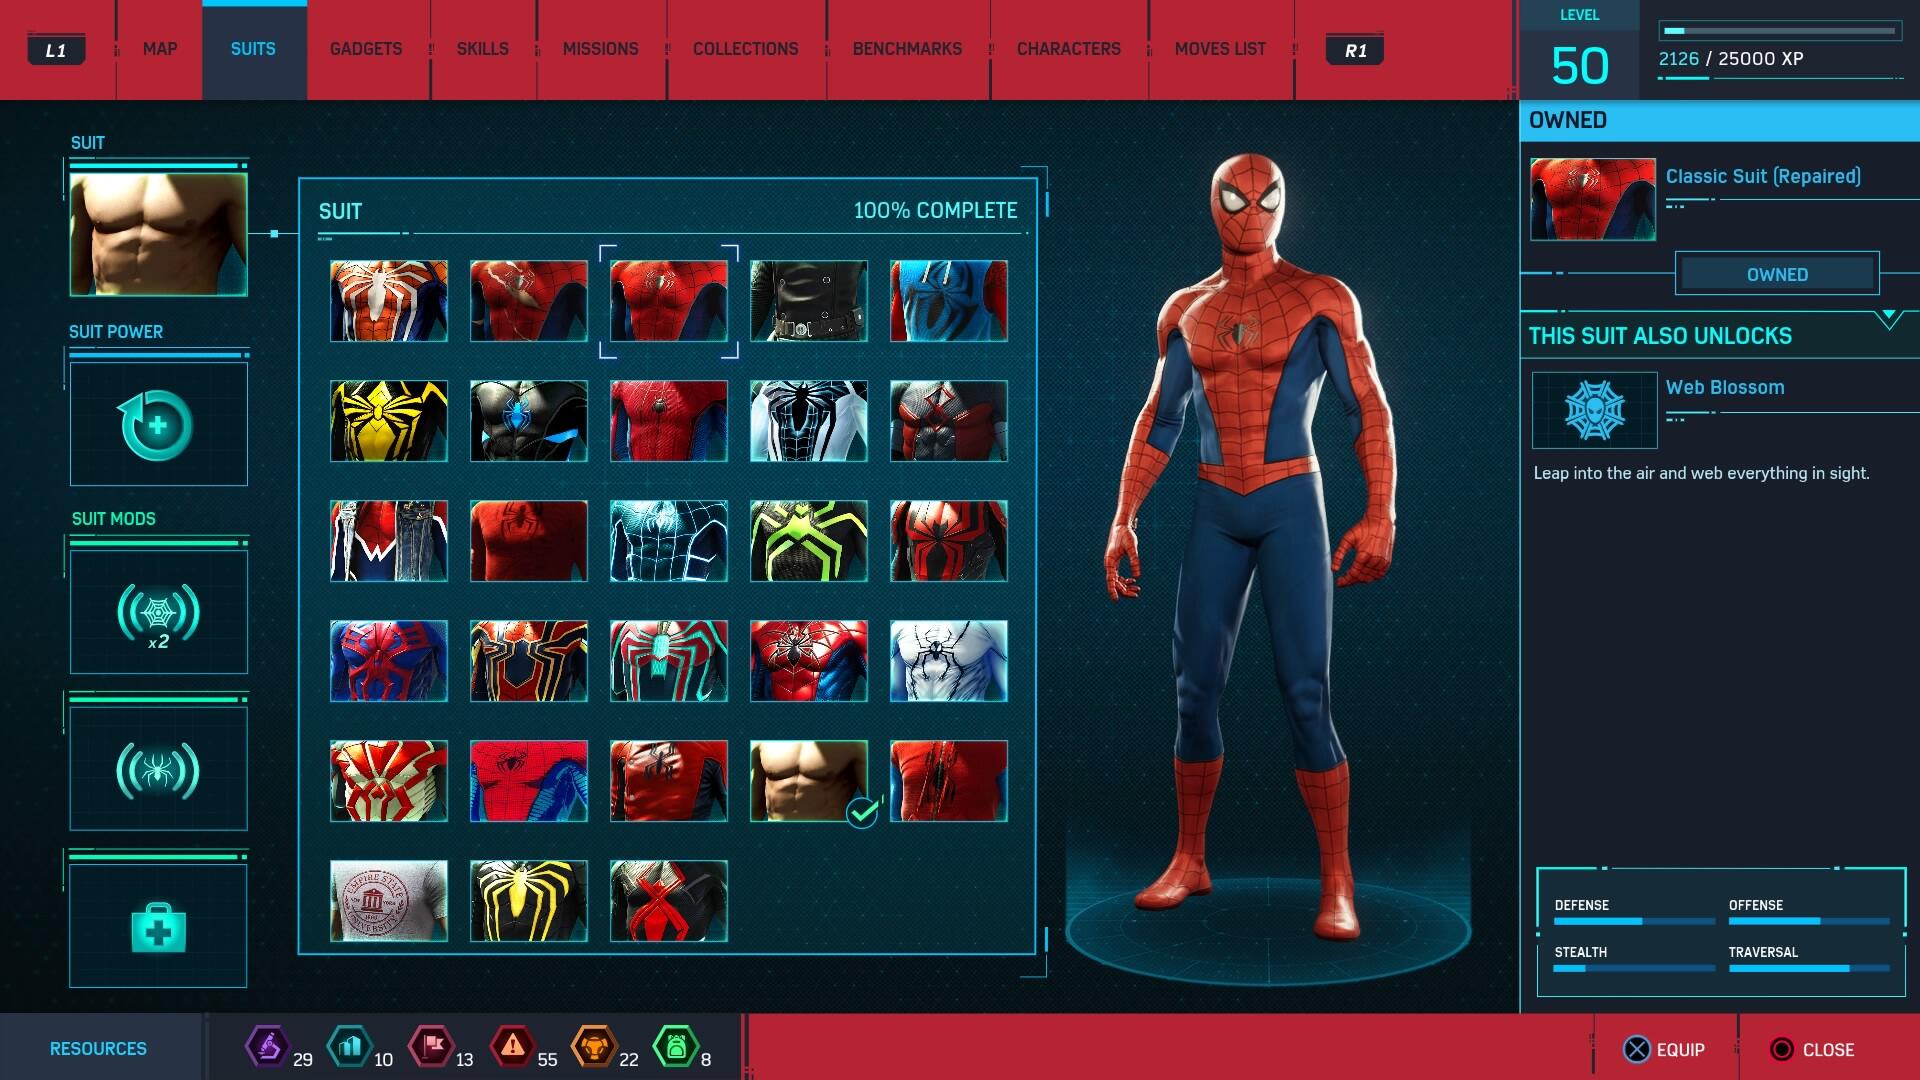Click the Equip button
The width and height of the screenshot is (1920, 1080).
[x=1664, y=1049]
